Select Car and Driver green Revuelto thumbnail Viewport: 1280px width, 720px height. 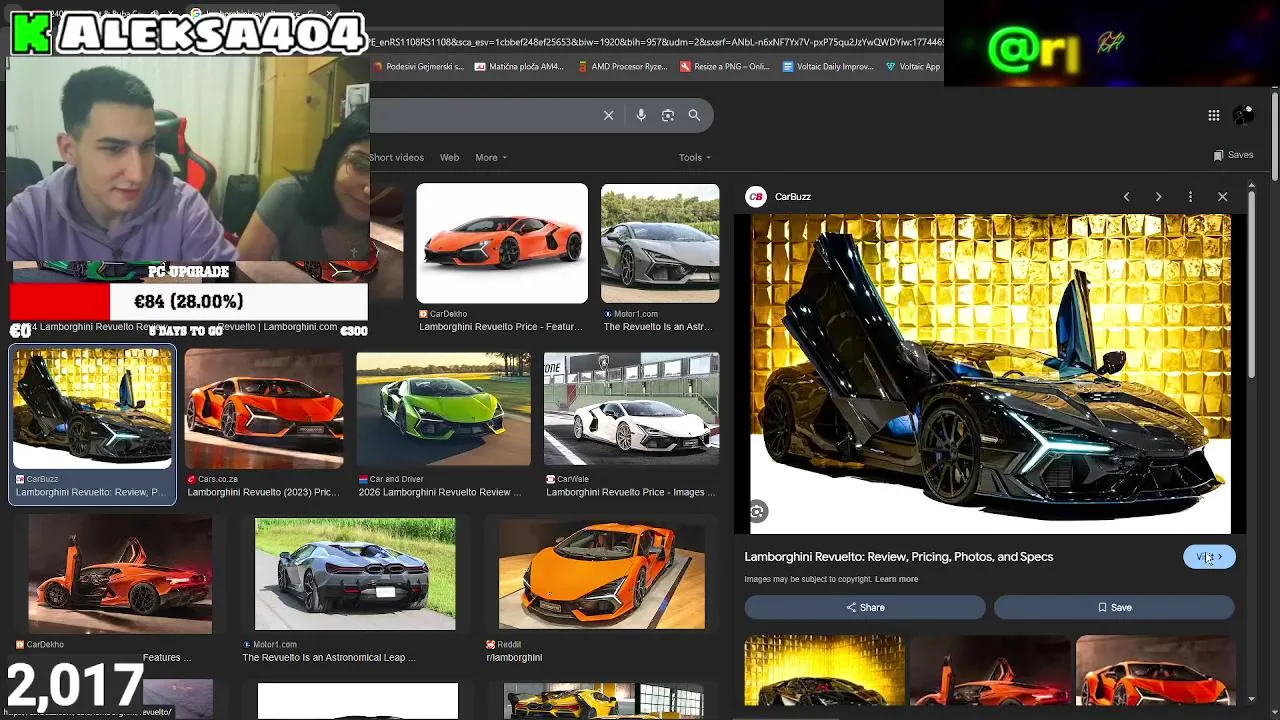(x=444, y=410)
